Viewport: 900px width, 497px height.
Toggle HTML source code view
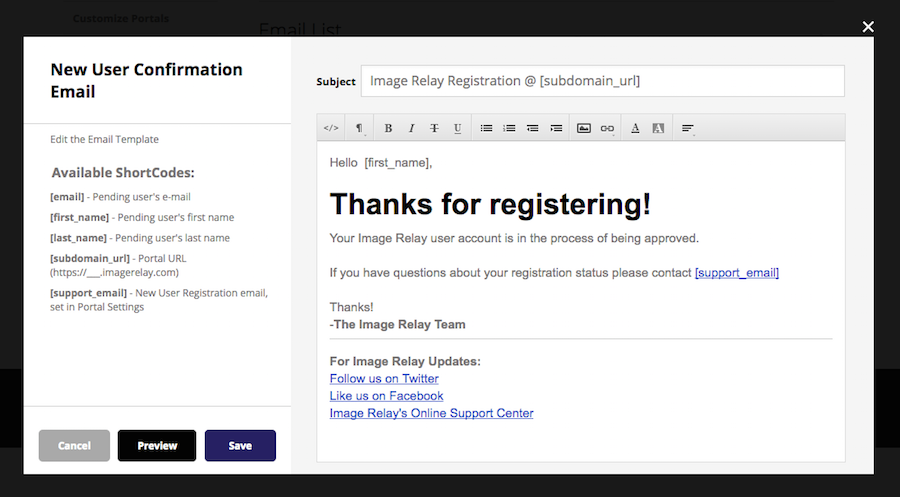pos(331,128)
